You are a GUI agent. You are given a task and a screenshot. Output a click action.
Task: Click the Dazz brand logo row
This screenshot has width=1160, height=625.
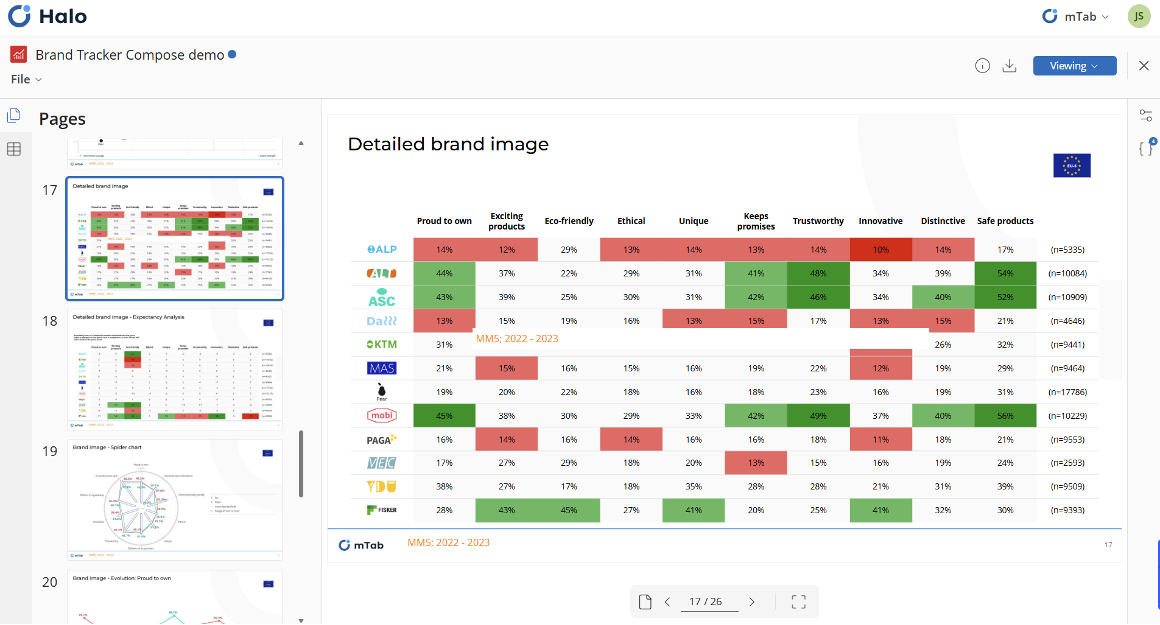(382, 321)
